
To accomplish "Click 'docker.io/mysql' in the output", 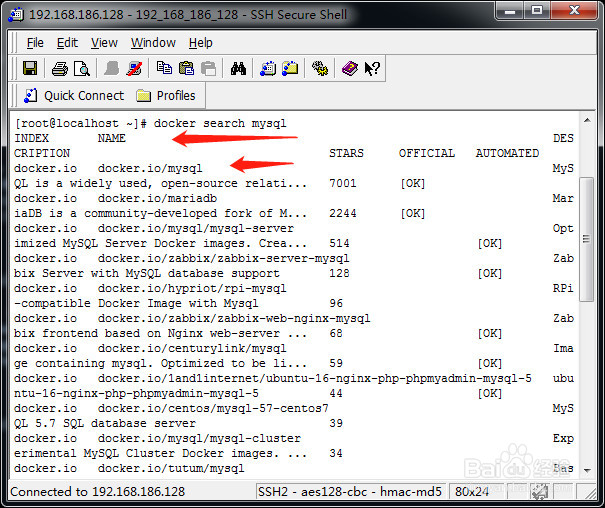I will [x=150, y=169].
